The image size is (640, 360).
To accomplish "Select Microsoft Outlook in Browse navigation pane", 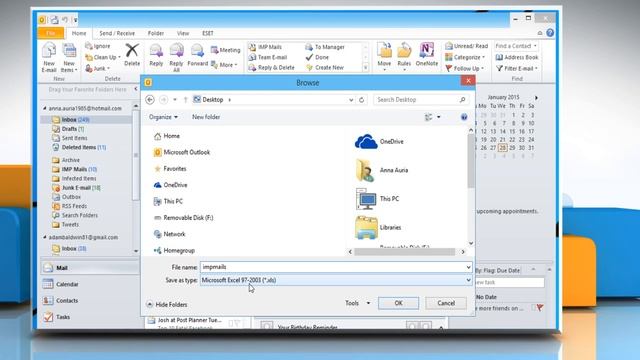I will pos(182,152).
